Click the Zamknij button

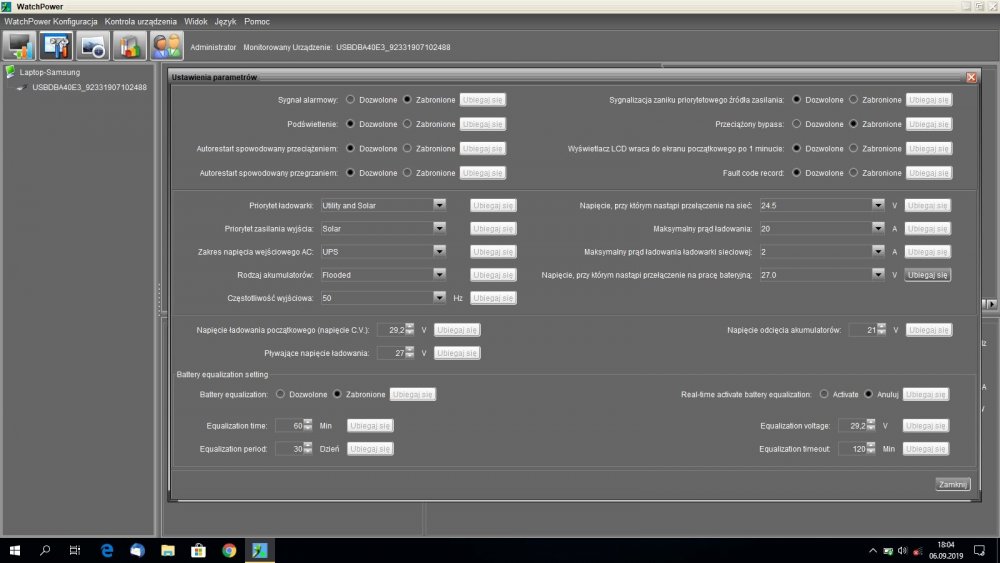[x=952, y=484]
